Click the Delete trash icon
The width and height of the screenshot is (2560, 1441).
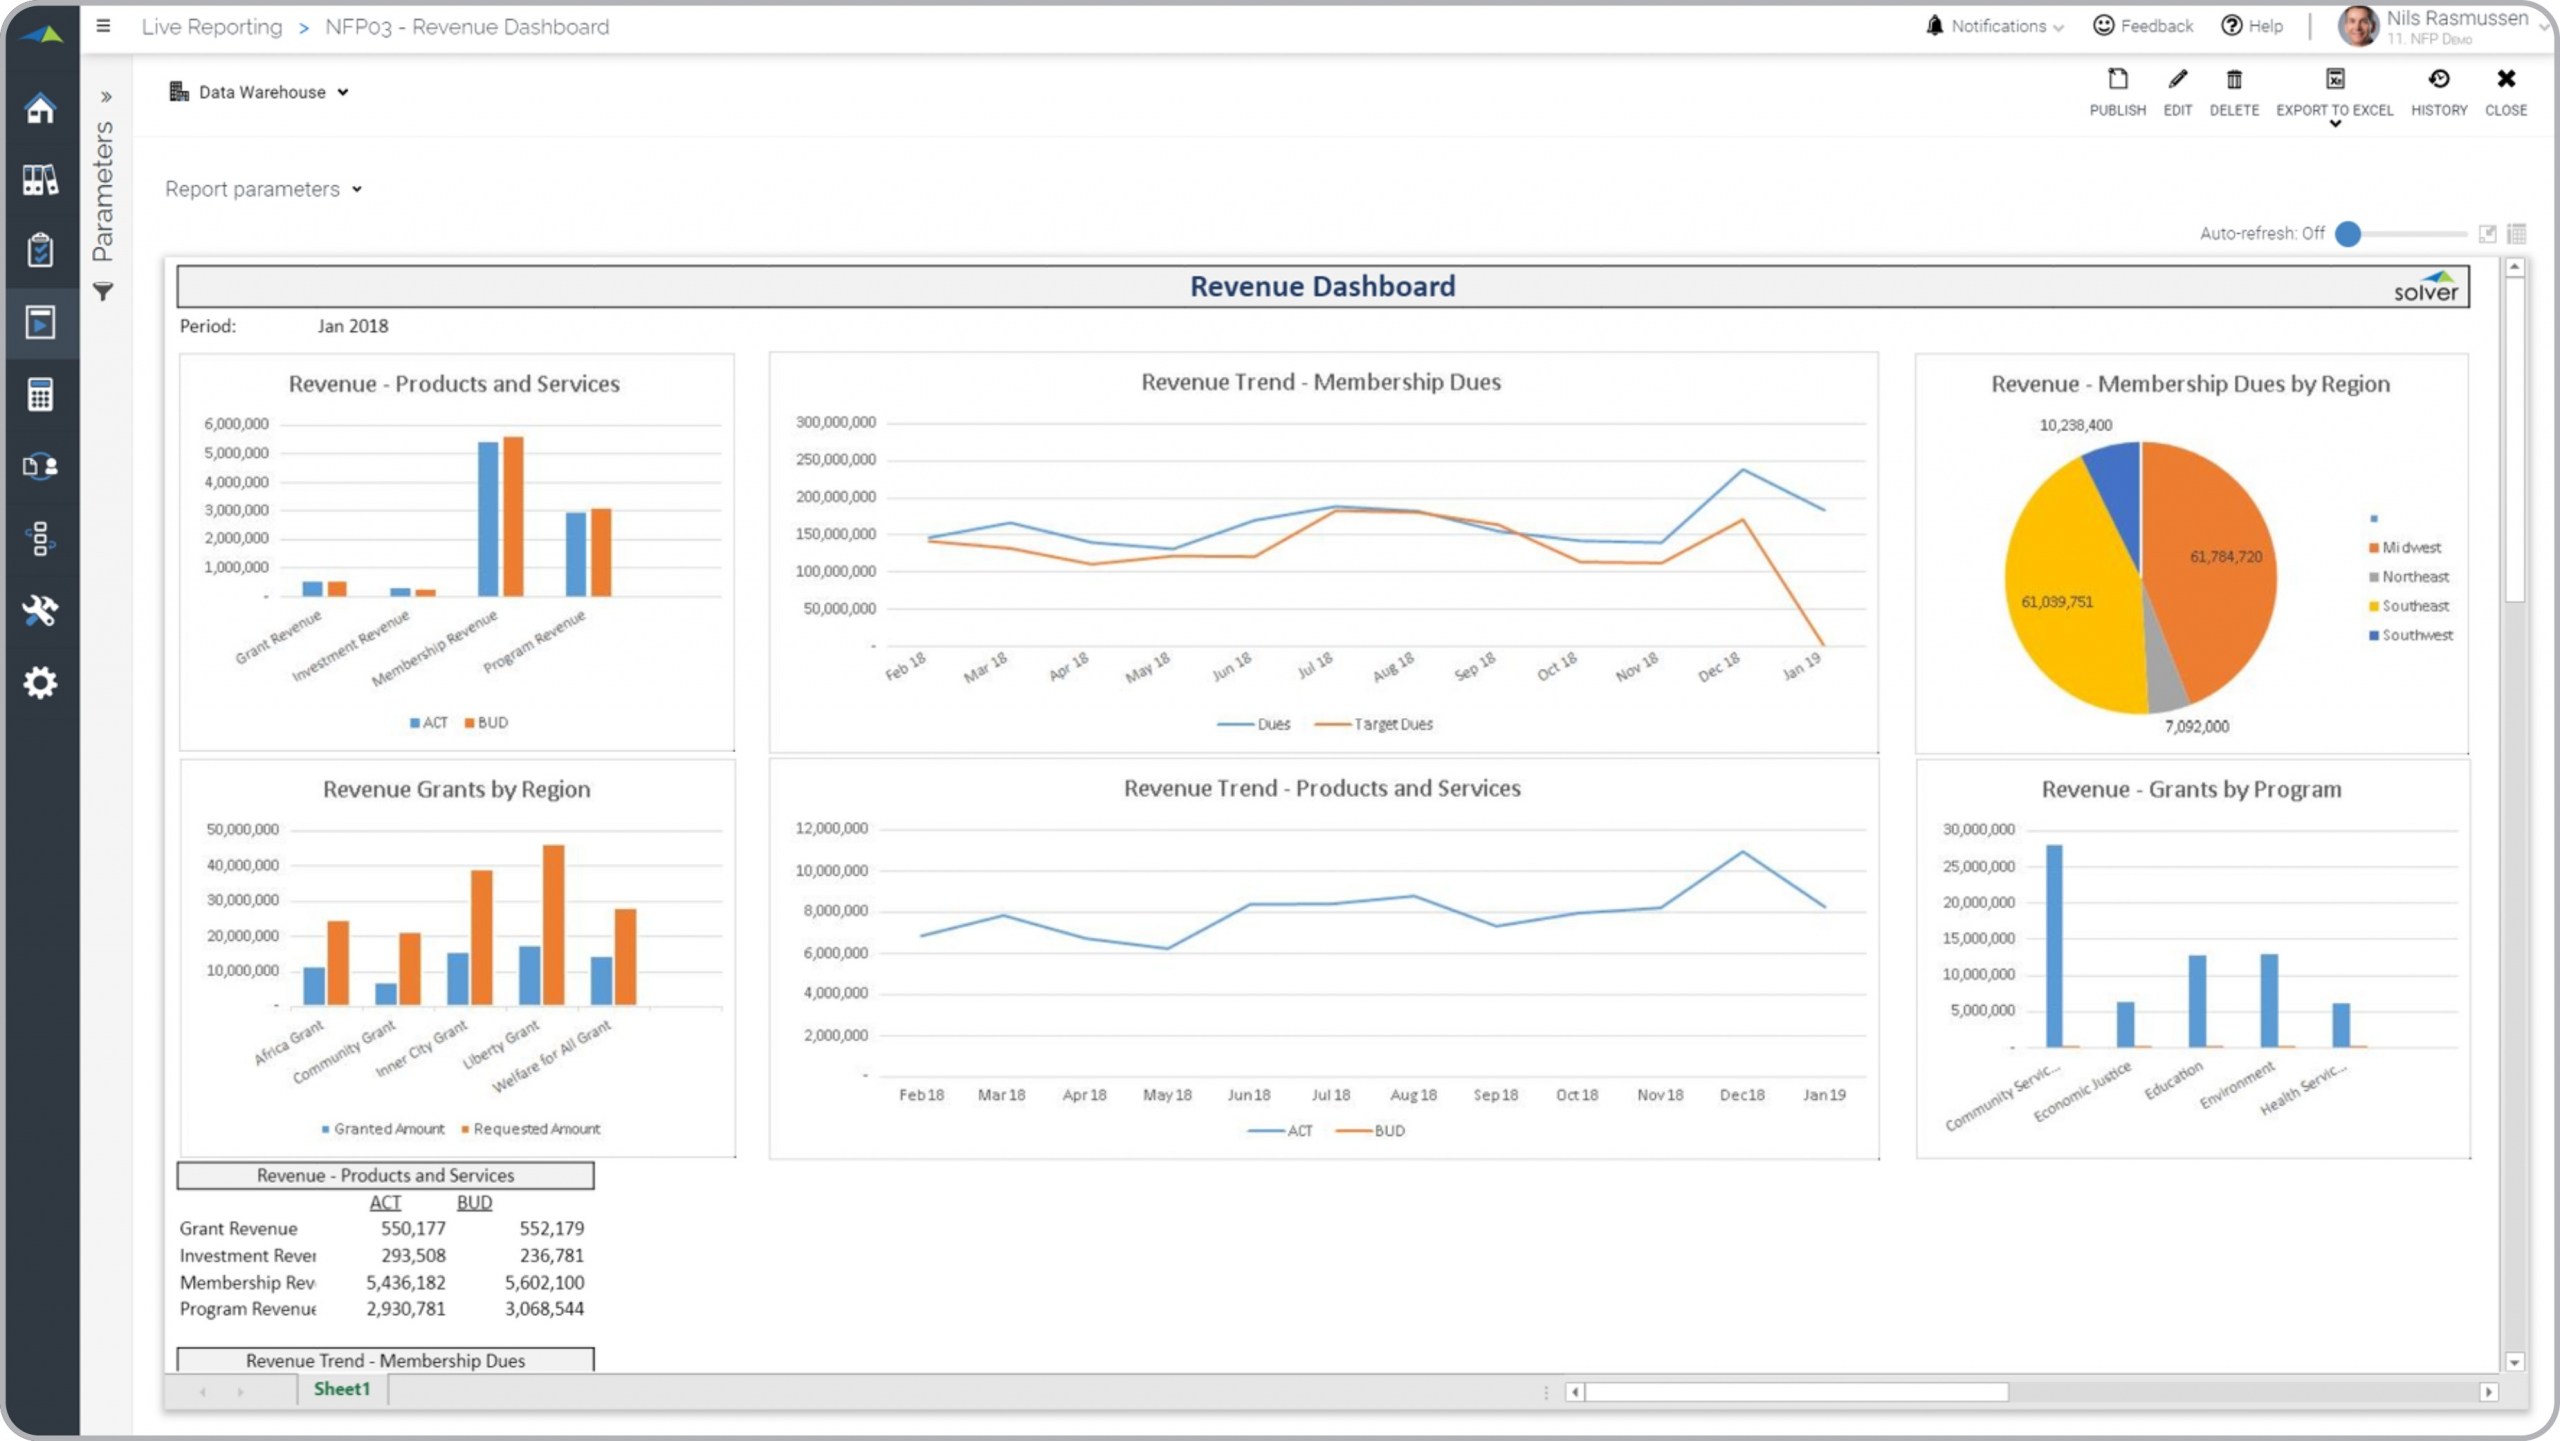pyautogui.click(x=2233, y=80)
